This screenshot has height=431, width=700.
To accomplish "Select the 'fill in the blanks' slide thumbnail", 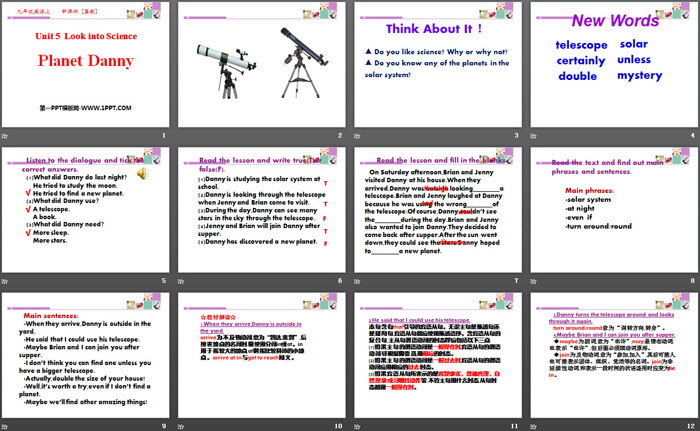I will 438,210.
